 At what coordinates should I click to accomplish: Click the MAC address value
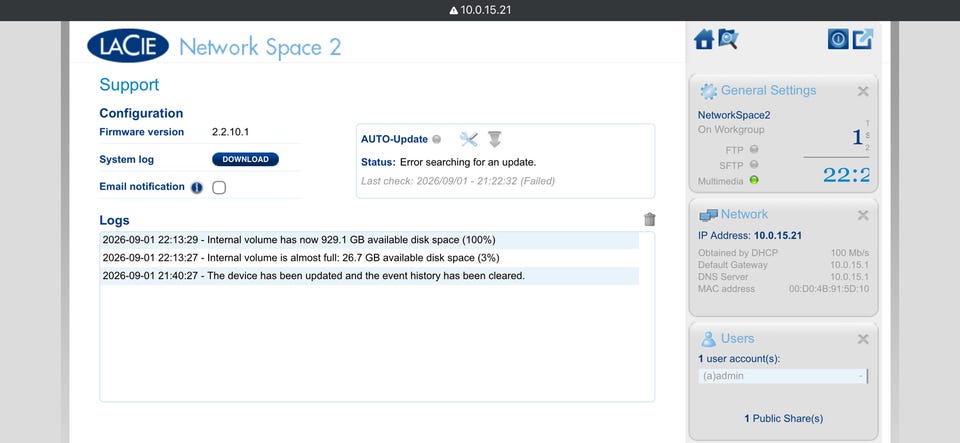[828, 289]
